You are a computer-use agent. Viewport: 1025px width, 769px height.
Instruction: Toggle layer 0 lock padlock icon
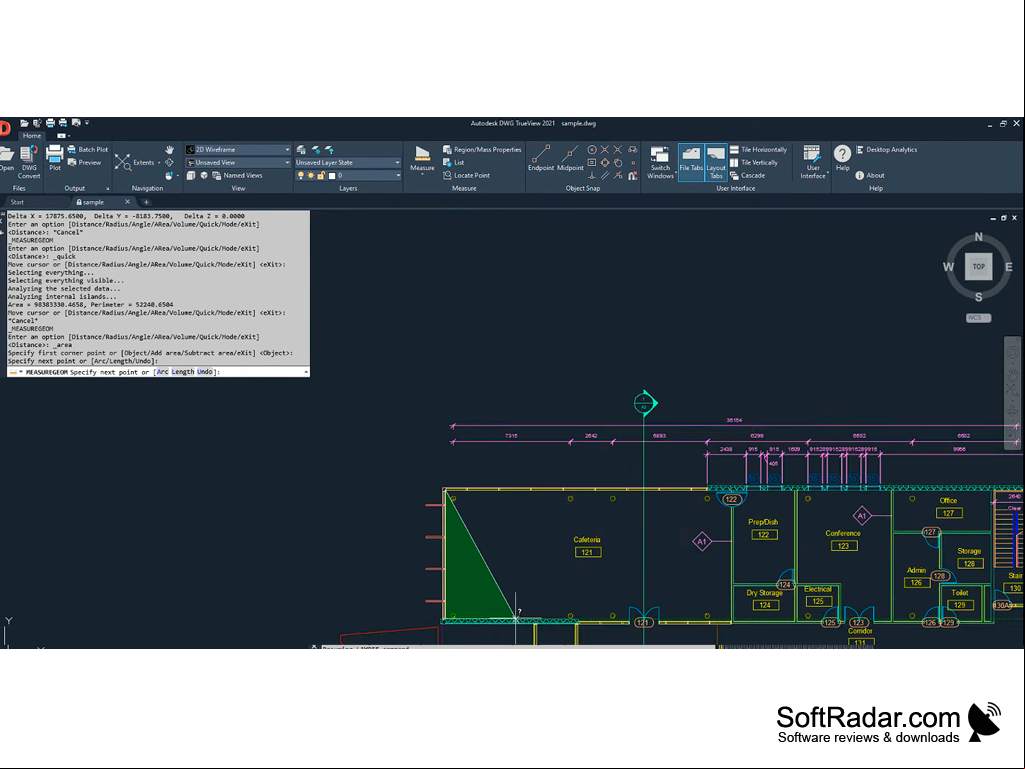[321, 175]
